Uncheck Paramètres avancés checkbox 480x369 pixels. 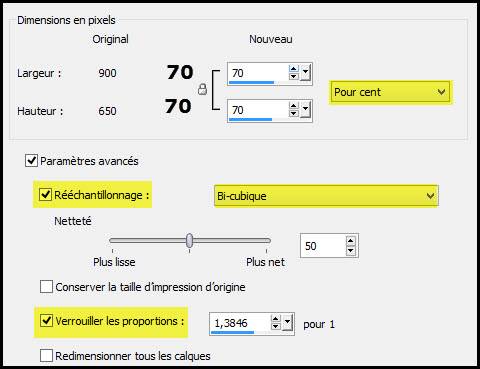click(31, 161)
